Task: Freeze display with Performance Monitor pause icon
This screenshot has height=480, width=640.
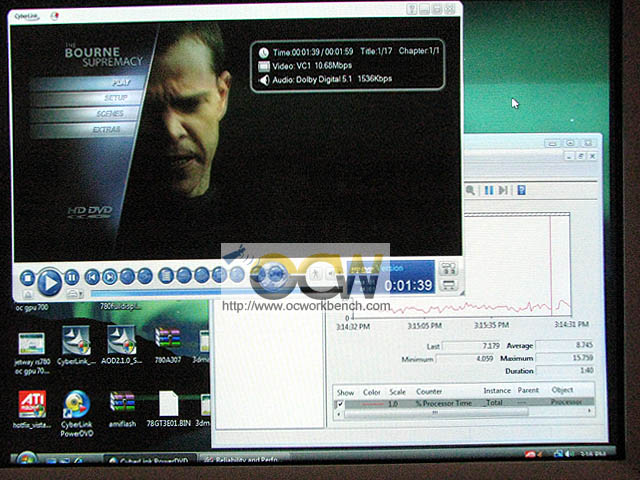Action: [x=489, y=190]
